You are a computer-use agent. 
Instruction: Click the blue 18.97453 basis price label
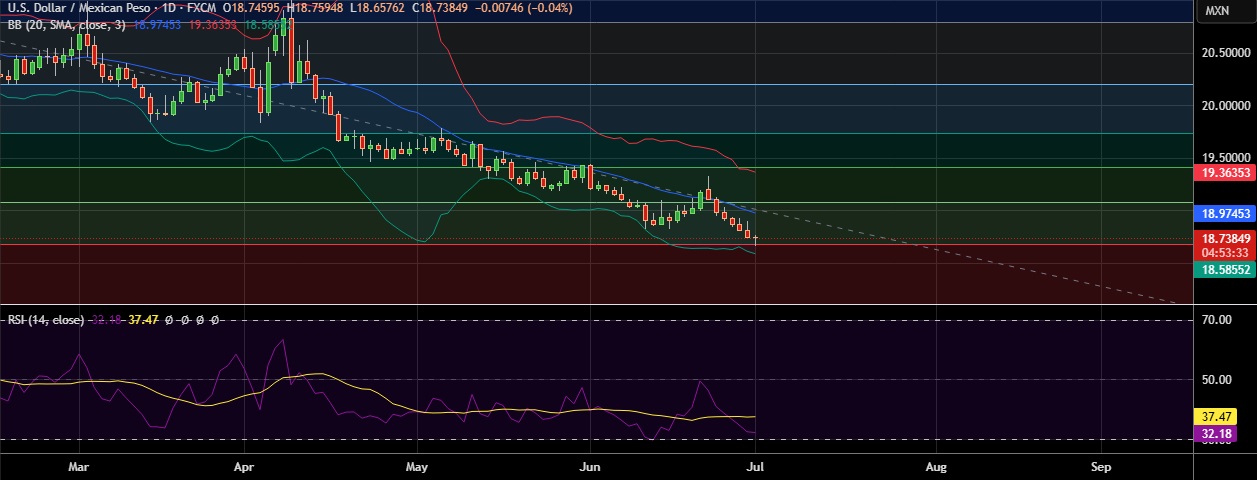(x=1225, y=214)
